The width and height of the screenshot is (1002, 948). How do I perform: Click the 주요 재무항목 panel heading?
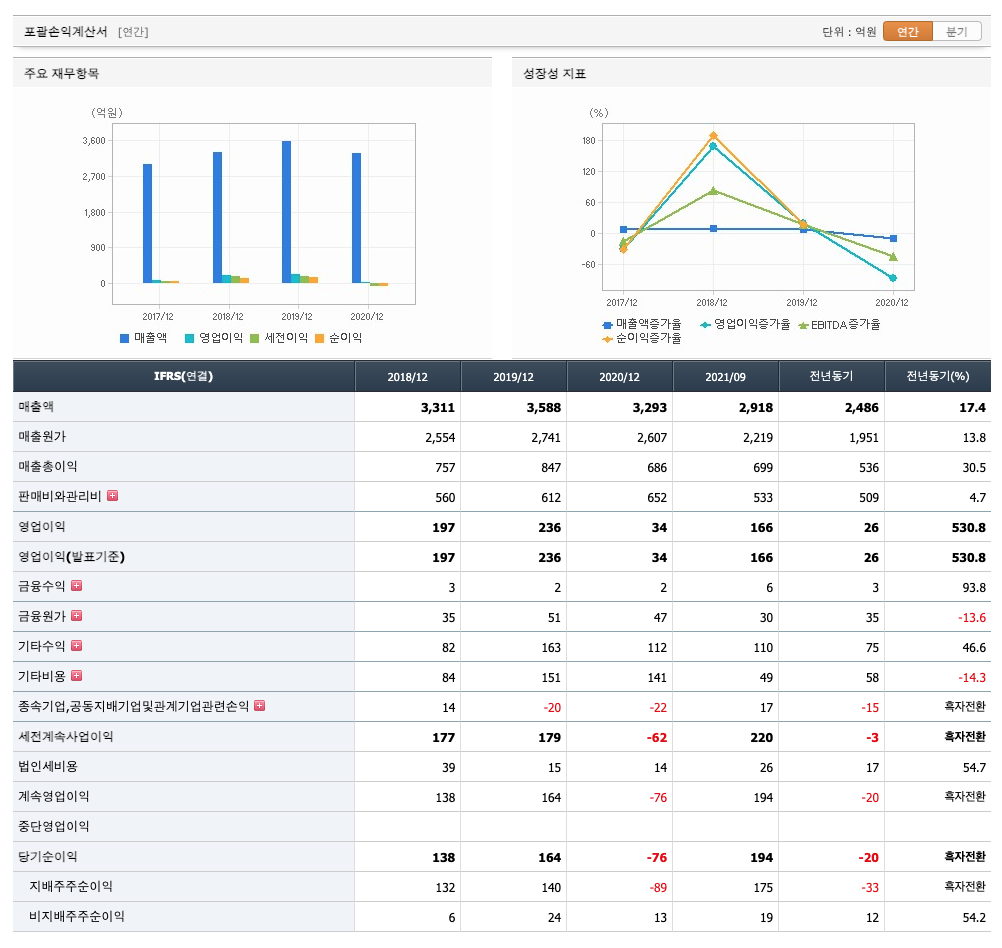[x=61, y=74]
